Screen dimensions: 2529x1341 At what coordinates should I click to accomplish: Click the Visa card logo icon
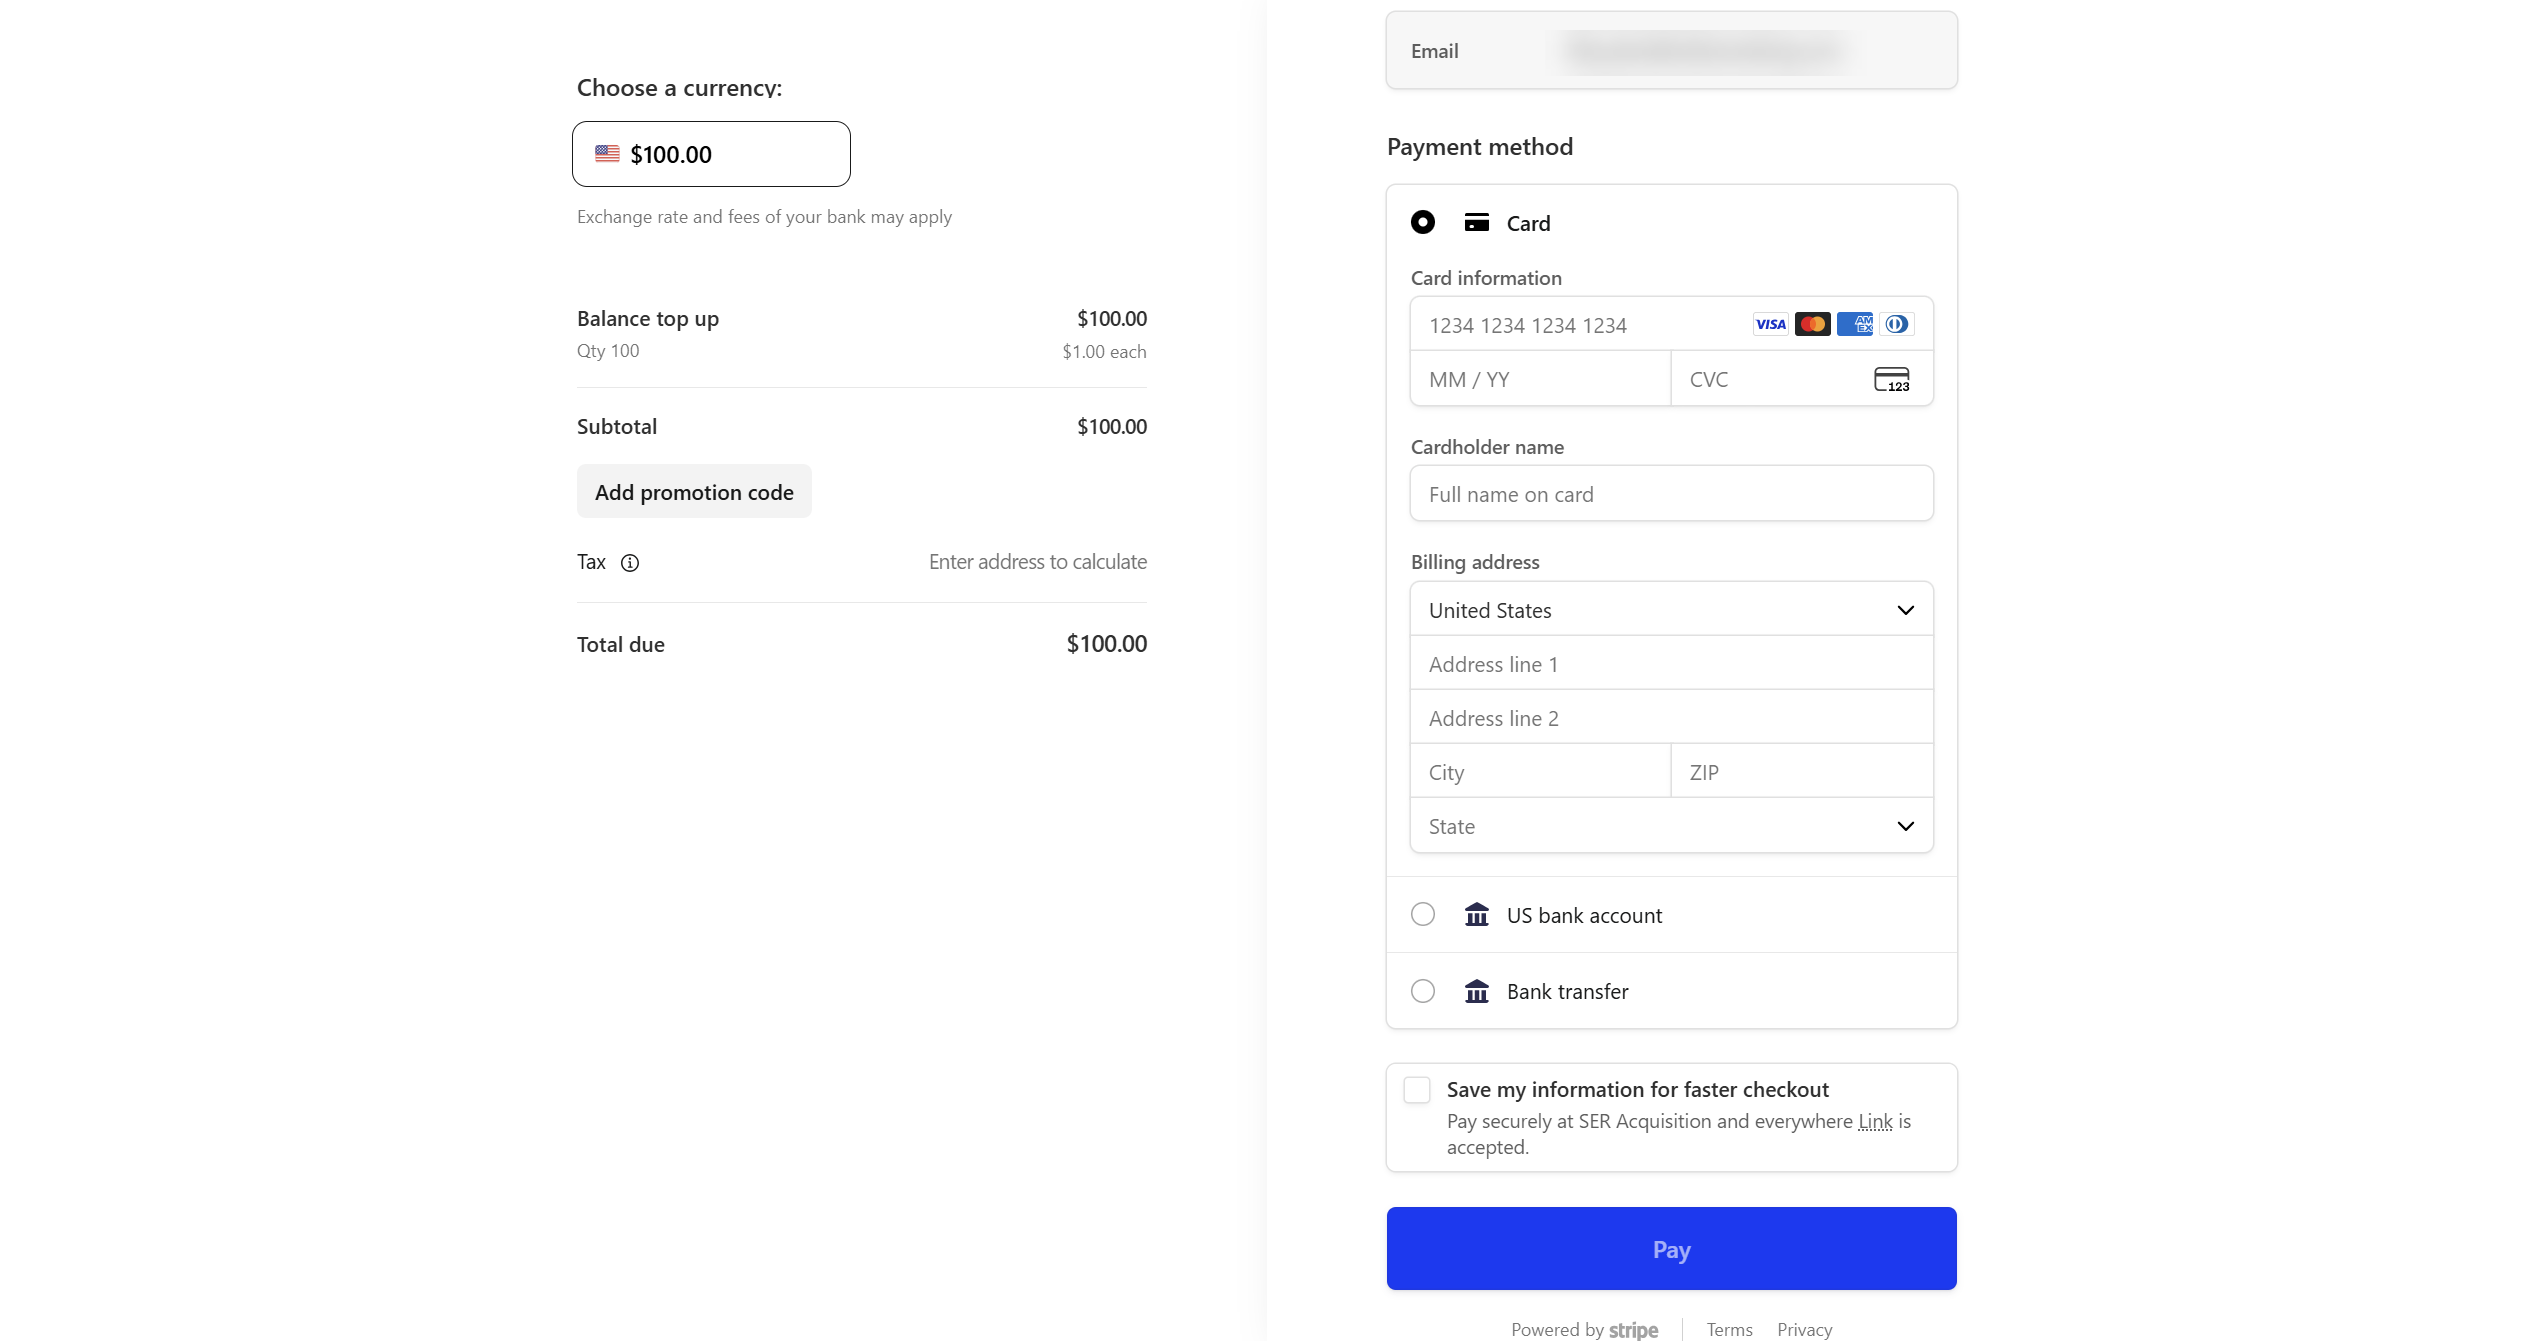point(1769,324)
